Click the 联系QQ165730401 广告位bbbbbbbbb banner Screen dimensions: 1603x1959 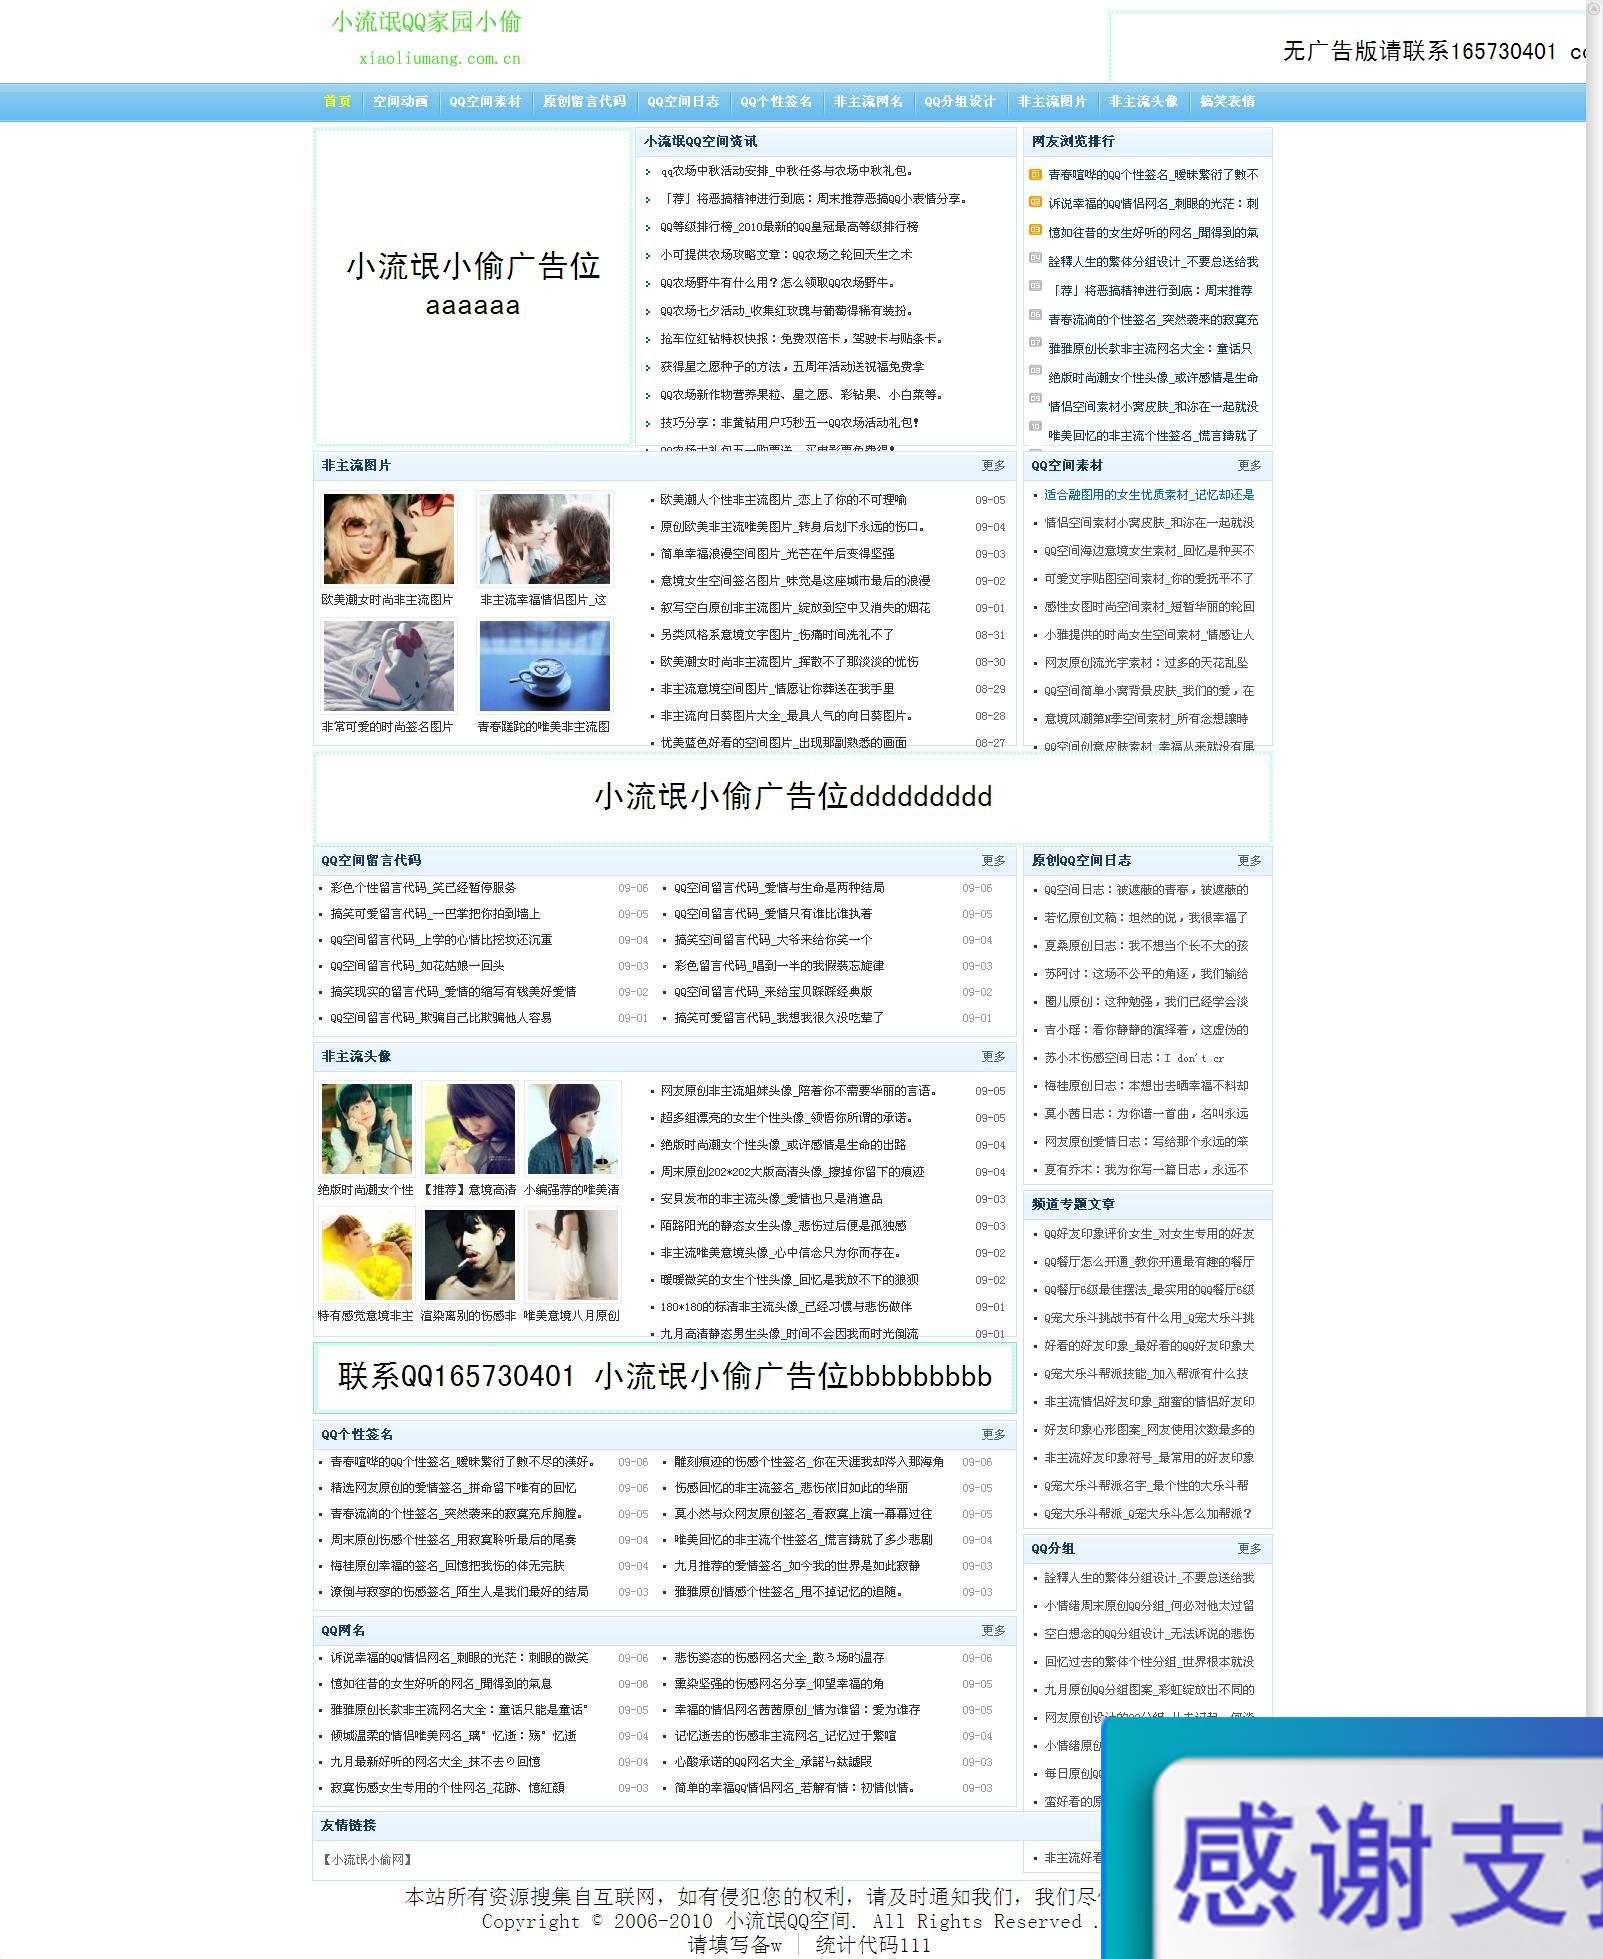click(664, 1376)
